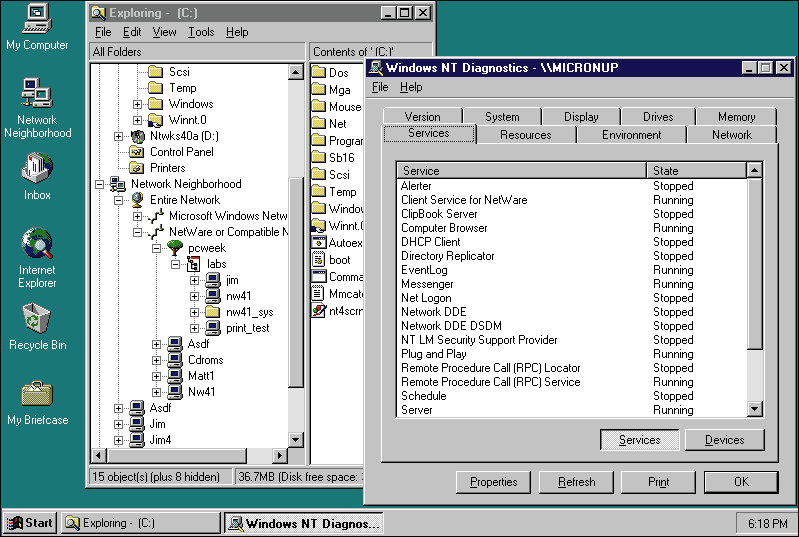The image size is (799, 537).
Task: Open the Resources tab
Action: point(525,135)
